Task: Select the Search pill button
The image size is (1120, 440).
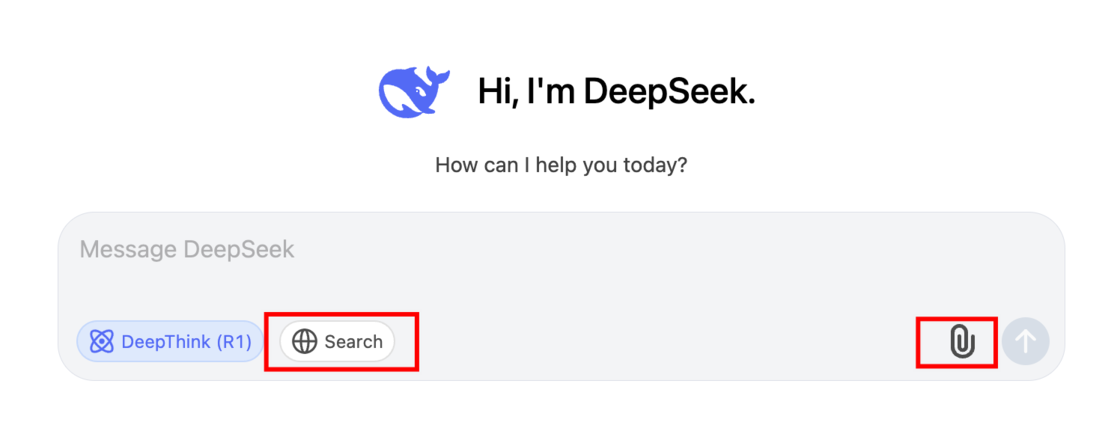Action: pyautogui.click(x=337, y=341)
